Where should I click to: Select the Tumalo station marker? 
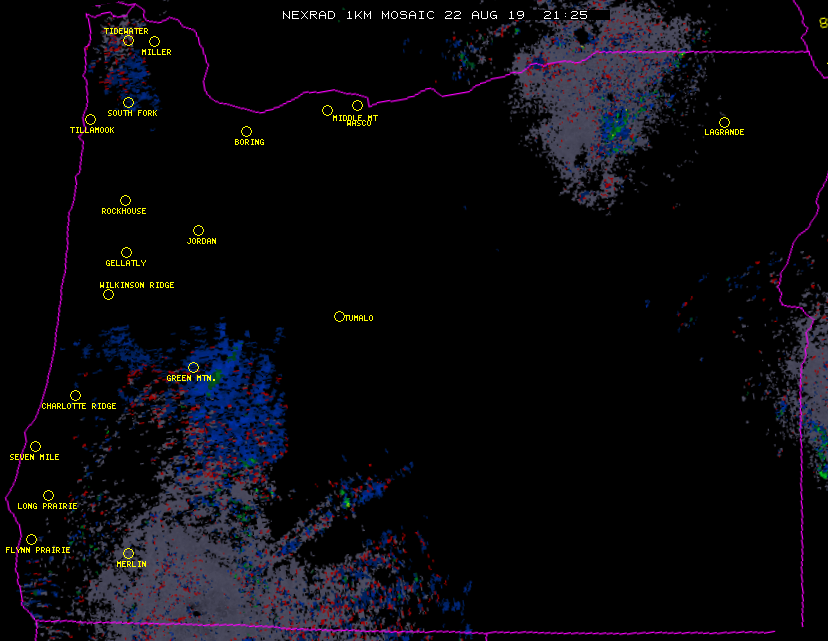pos(339,317)
